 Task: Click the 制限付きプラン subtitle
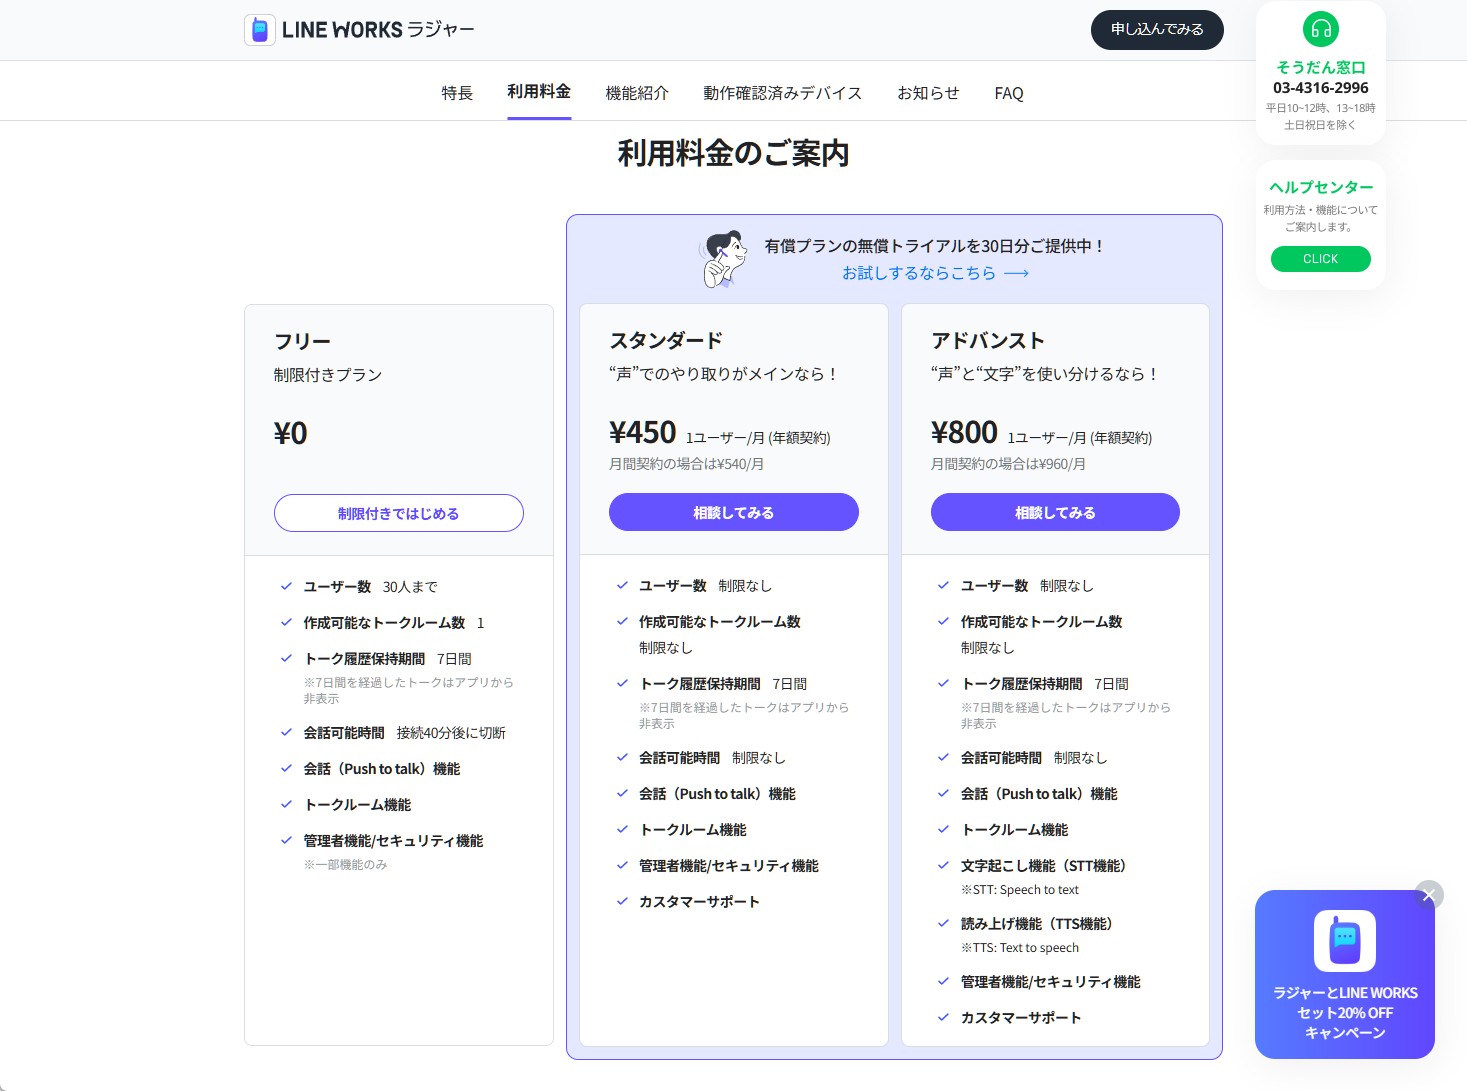coord(328,375)
